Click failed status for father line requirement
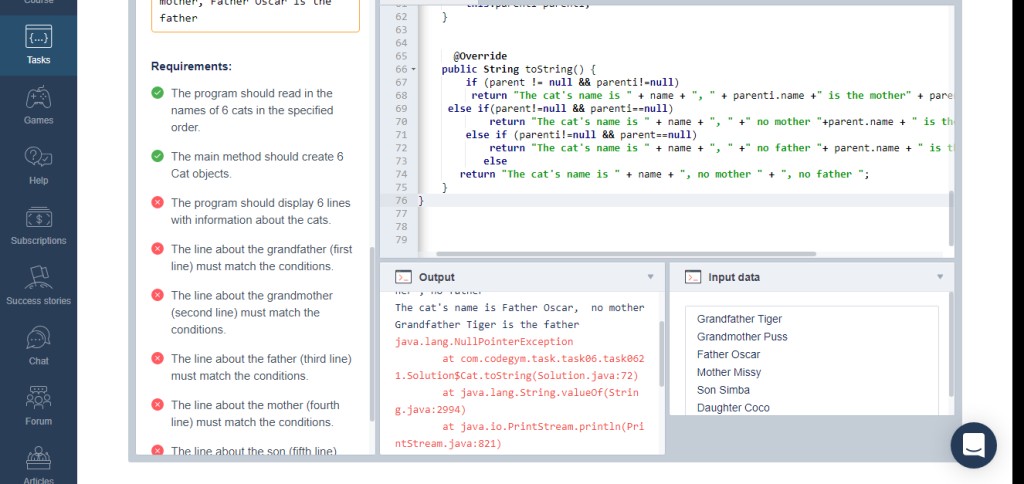 (157, 359)
